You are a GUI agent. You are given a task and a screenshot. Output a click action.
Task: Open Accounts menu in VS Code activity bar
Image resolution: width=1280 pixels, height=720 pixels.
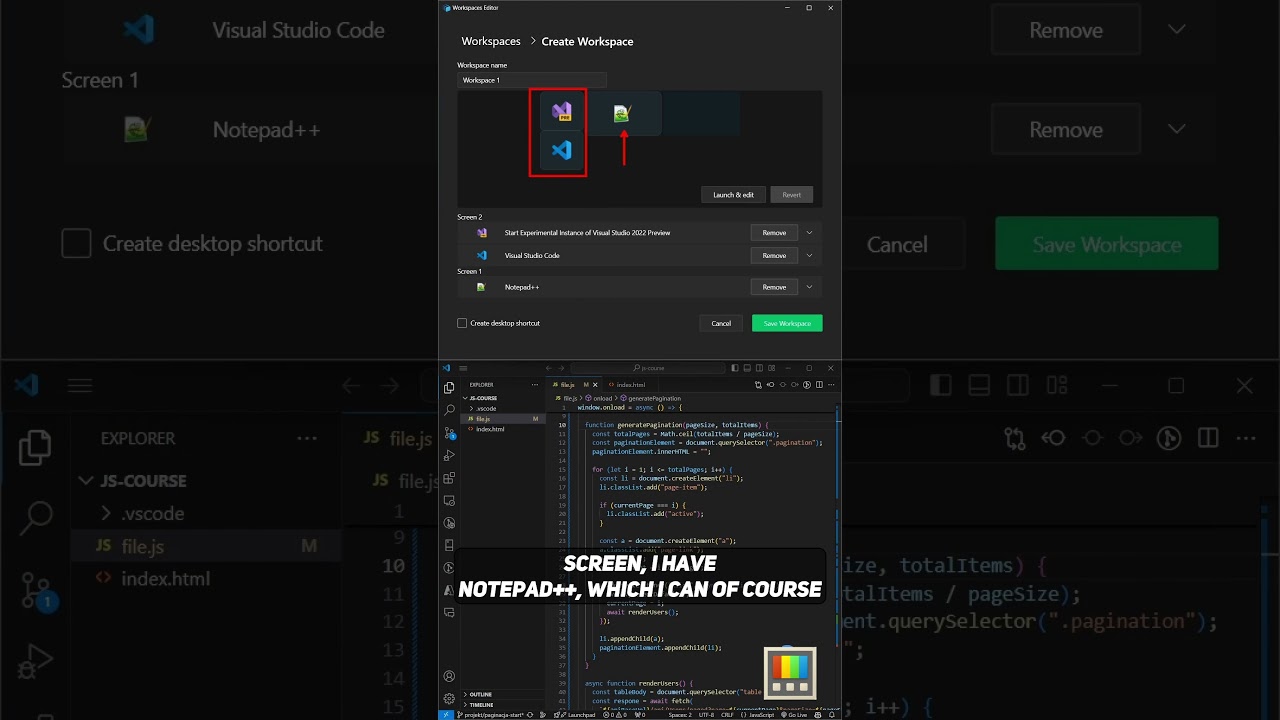click(449, 676)
